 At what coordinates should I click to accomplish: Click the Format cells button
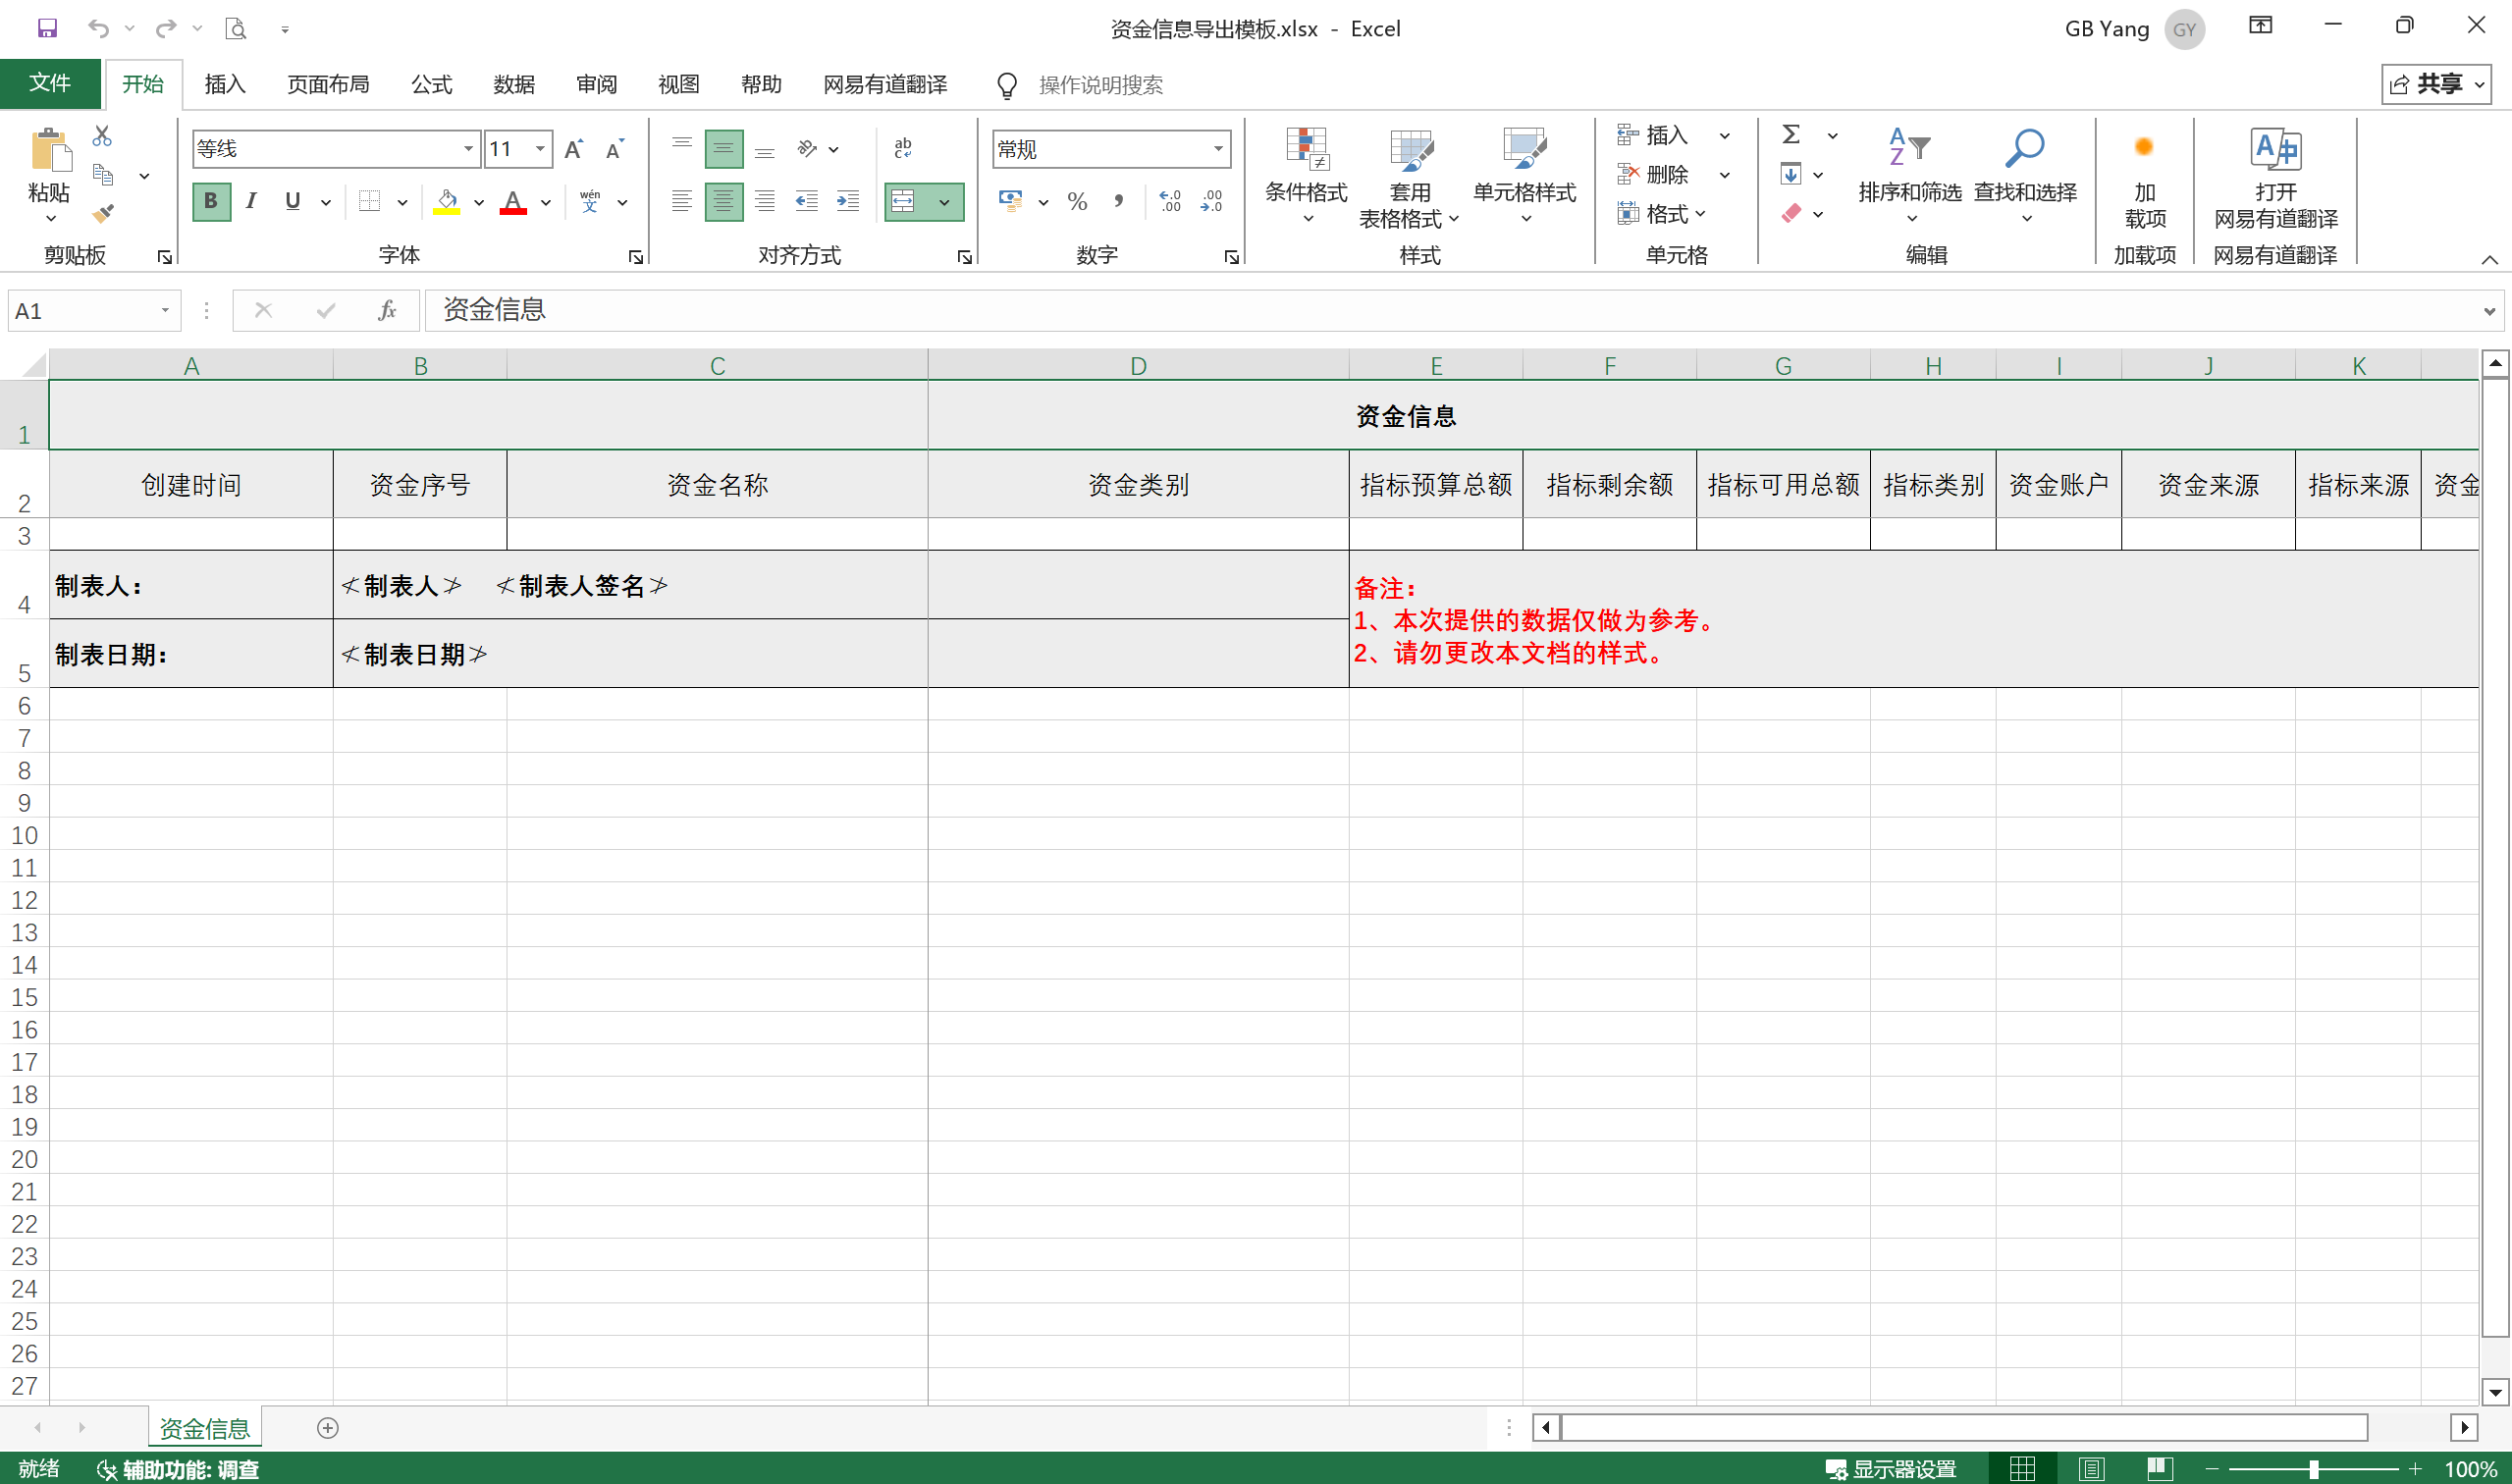pos(1662,214)
